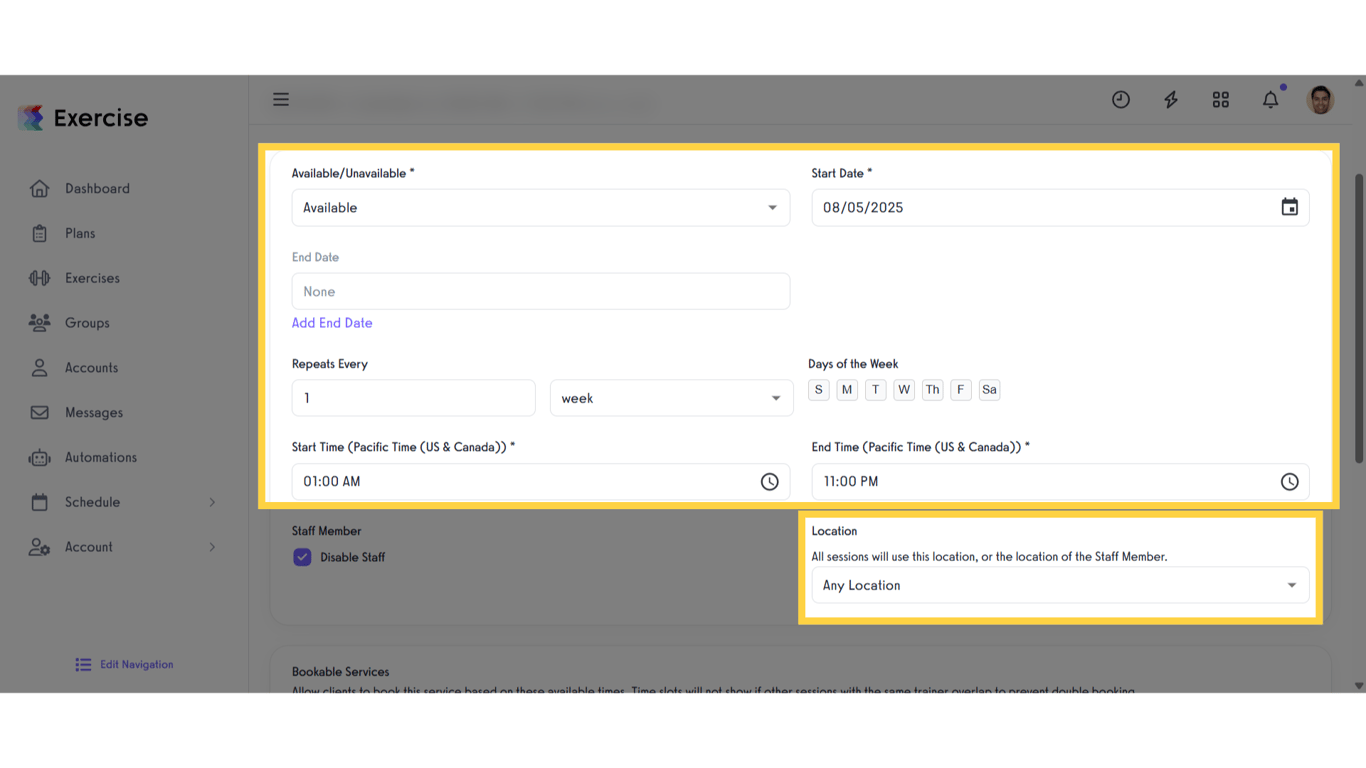This screenshot has height=768, width=1366.
Task: Click the Add End Date link
Action: click(332, 322)
